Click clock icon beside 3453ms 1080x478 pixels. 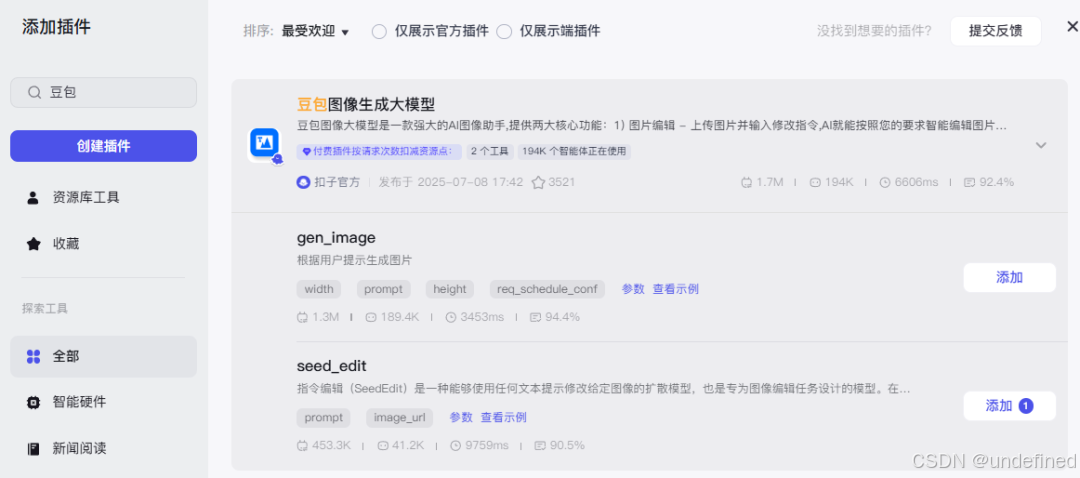click(451, 318)
